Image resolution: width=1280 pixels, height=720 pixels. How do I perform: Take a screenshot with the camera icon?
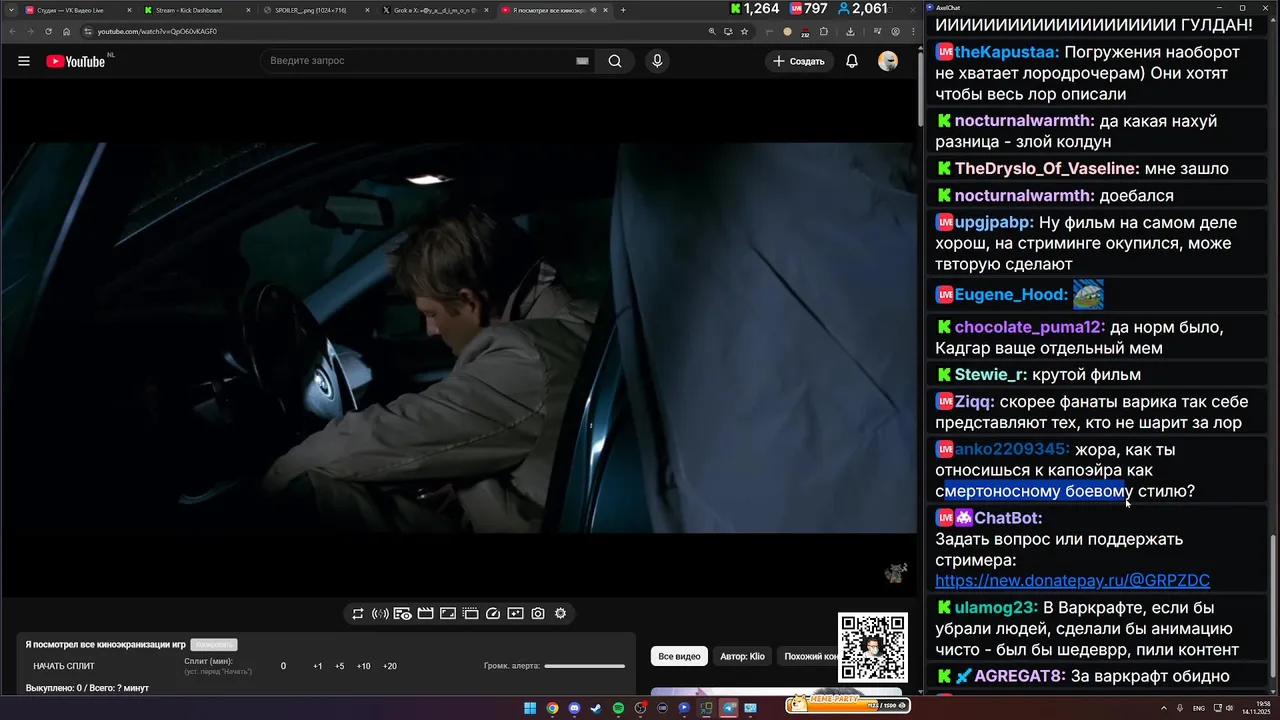[538, 614]
